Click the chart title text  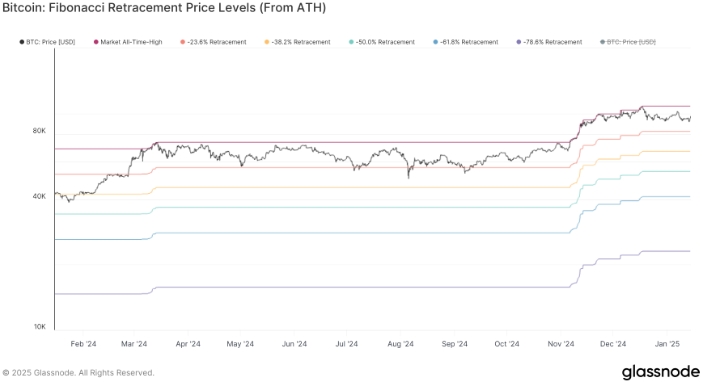[x=164, y=8]
